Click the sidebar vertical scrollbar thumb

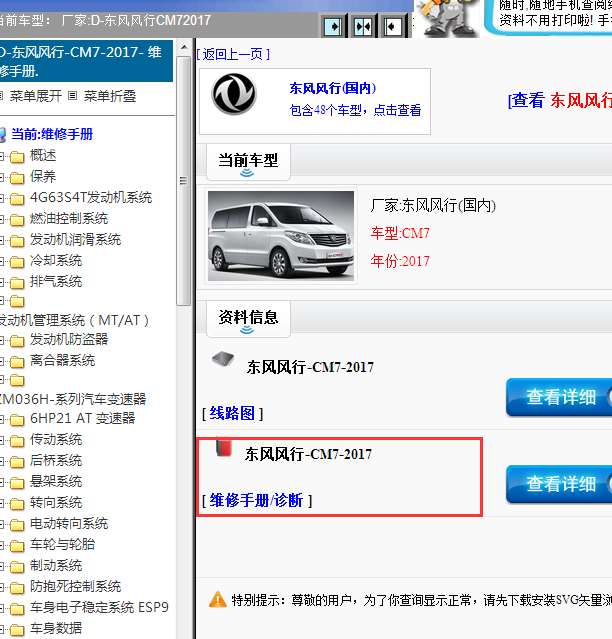tap(183, 181)
